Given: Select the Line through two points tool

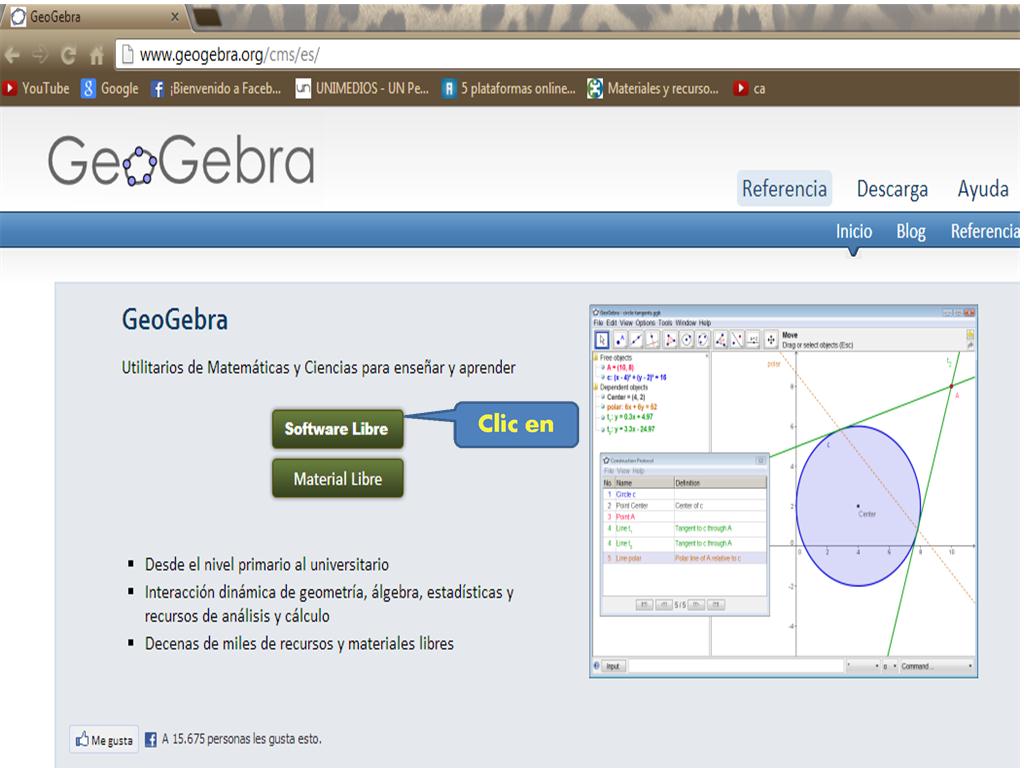Looking at the screenshot, I should coord(636,339).
